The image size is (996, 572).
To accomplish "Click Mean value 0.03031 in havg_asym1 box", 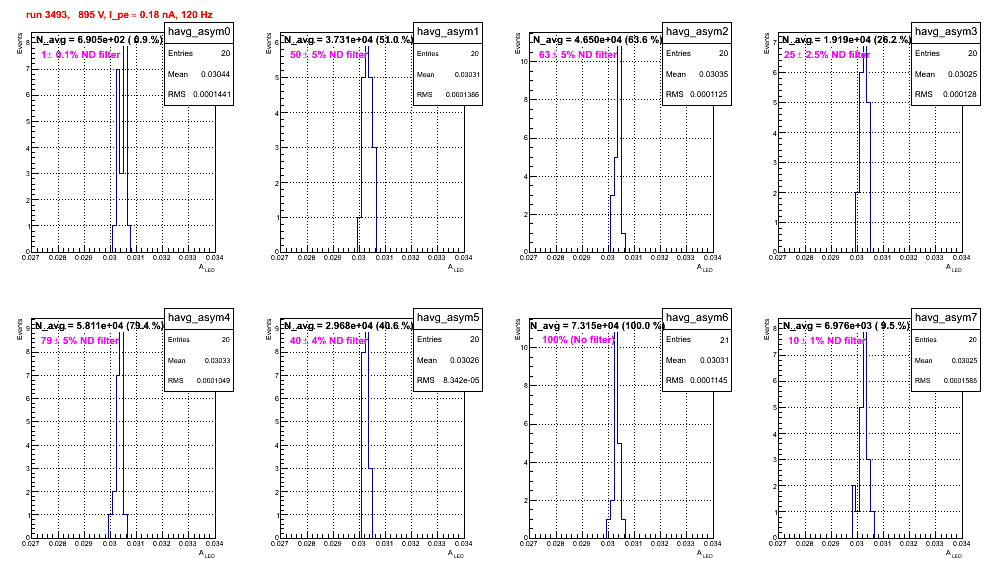I will (x=467, y=75).
